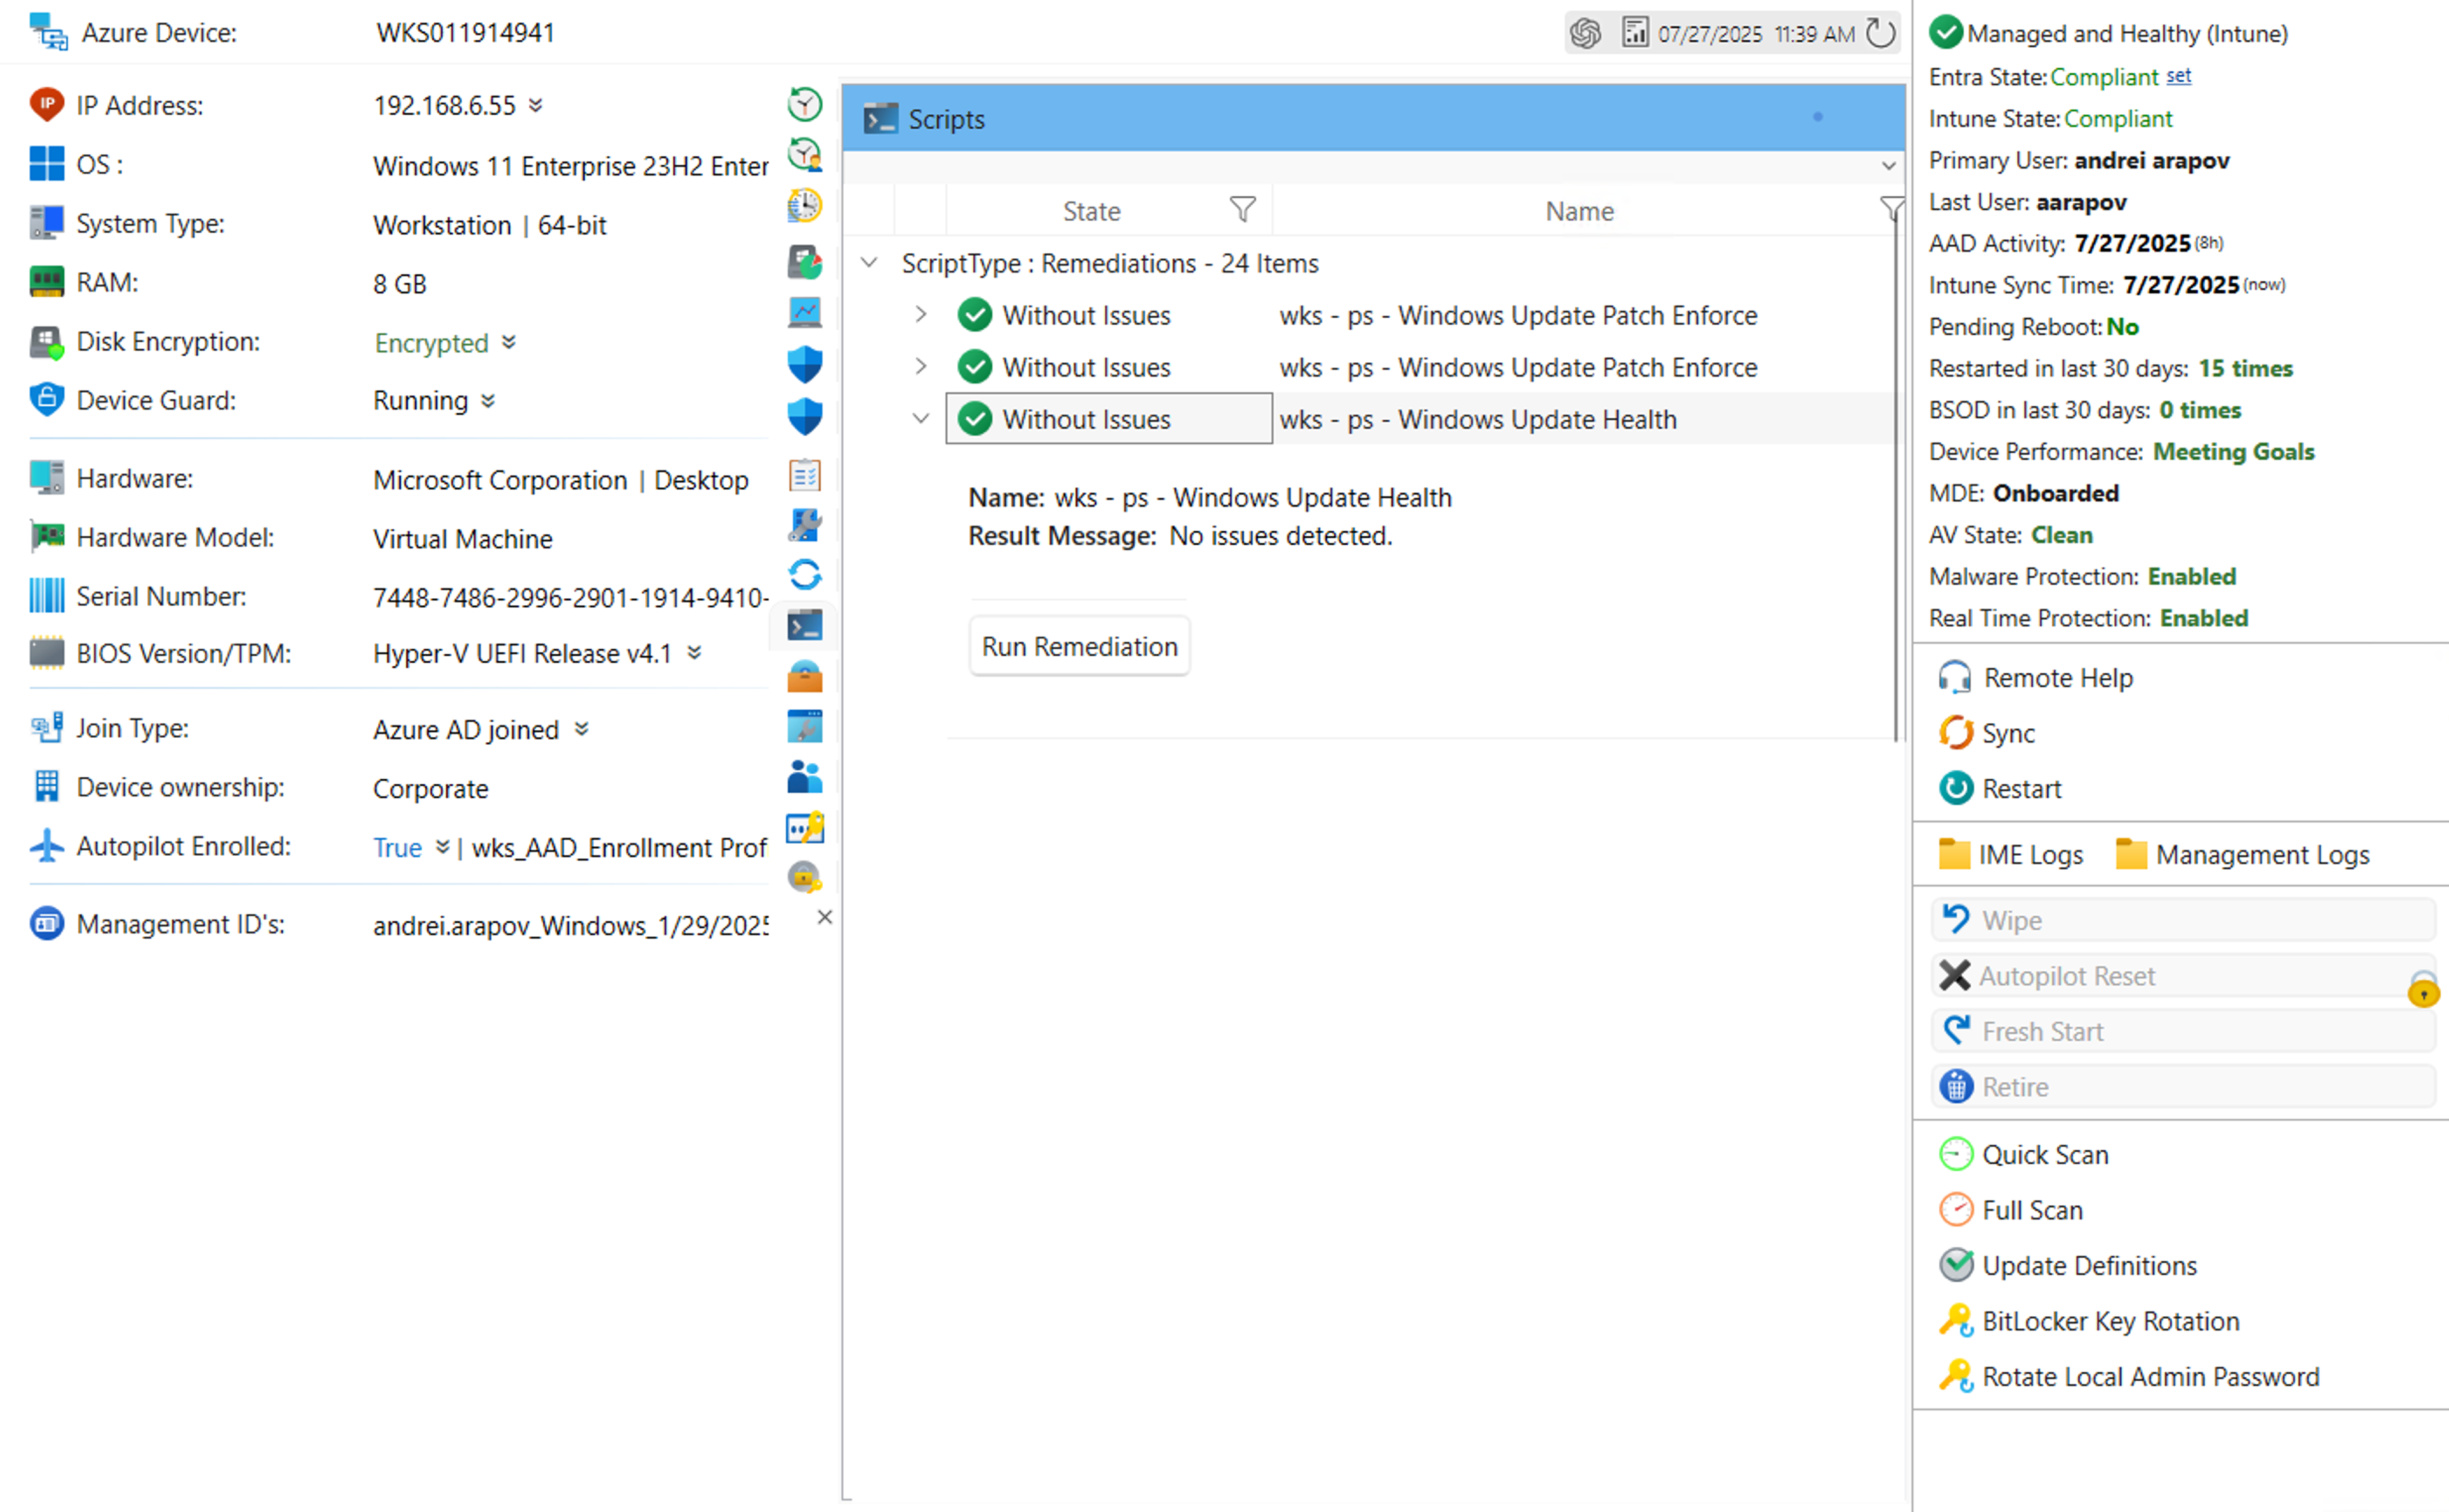The width and height of the screenshot is (2449, 1512).
Task: Collapse the ScriptType Remediations group
Action: [x=869, y=263]
